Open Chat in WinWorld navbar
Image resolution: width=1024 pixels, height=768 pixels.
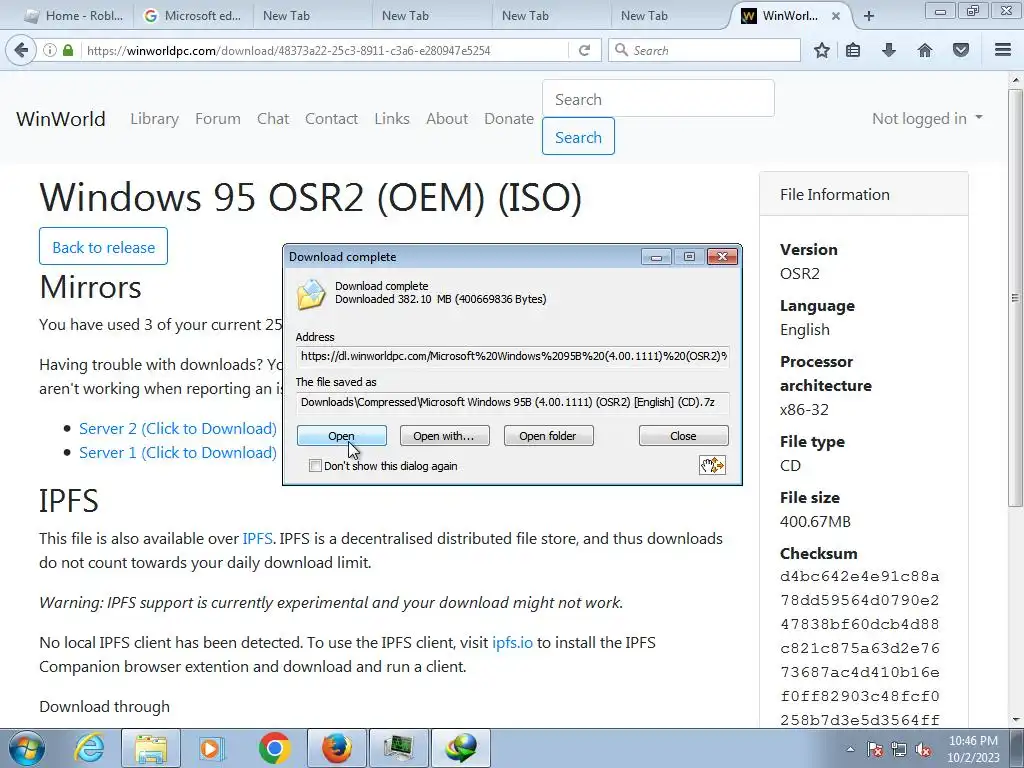[x=273, y=118]
